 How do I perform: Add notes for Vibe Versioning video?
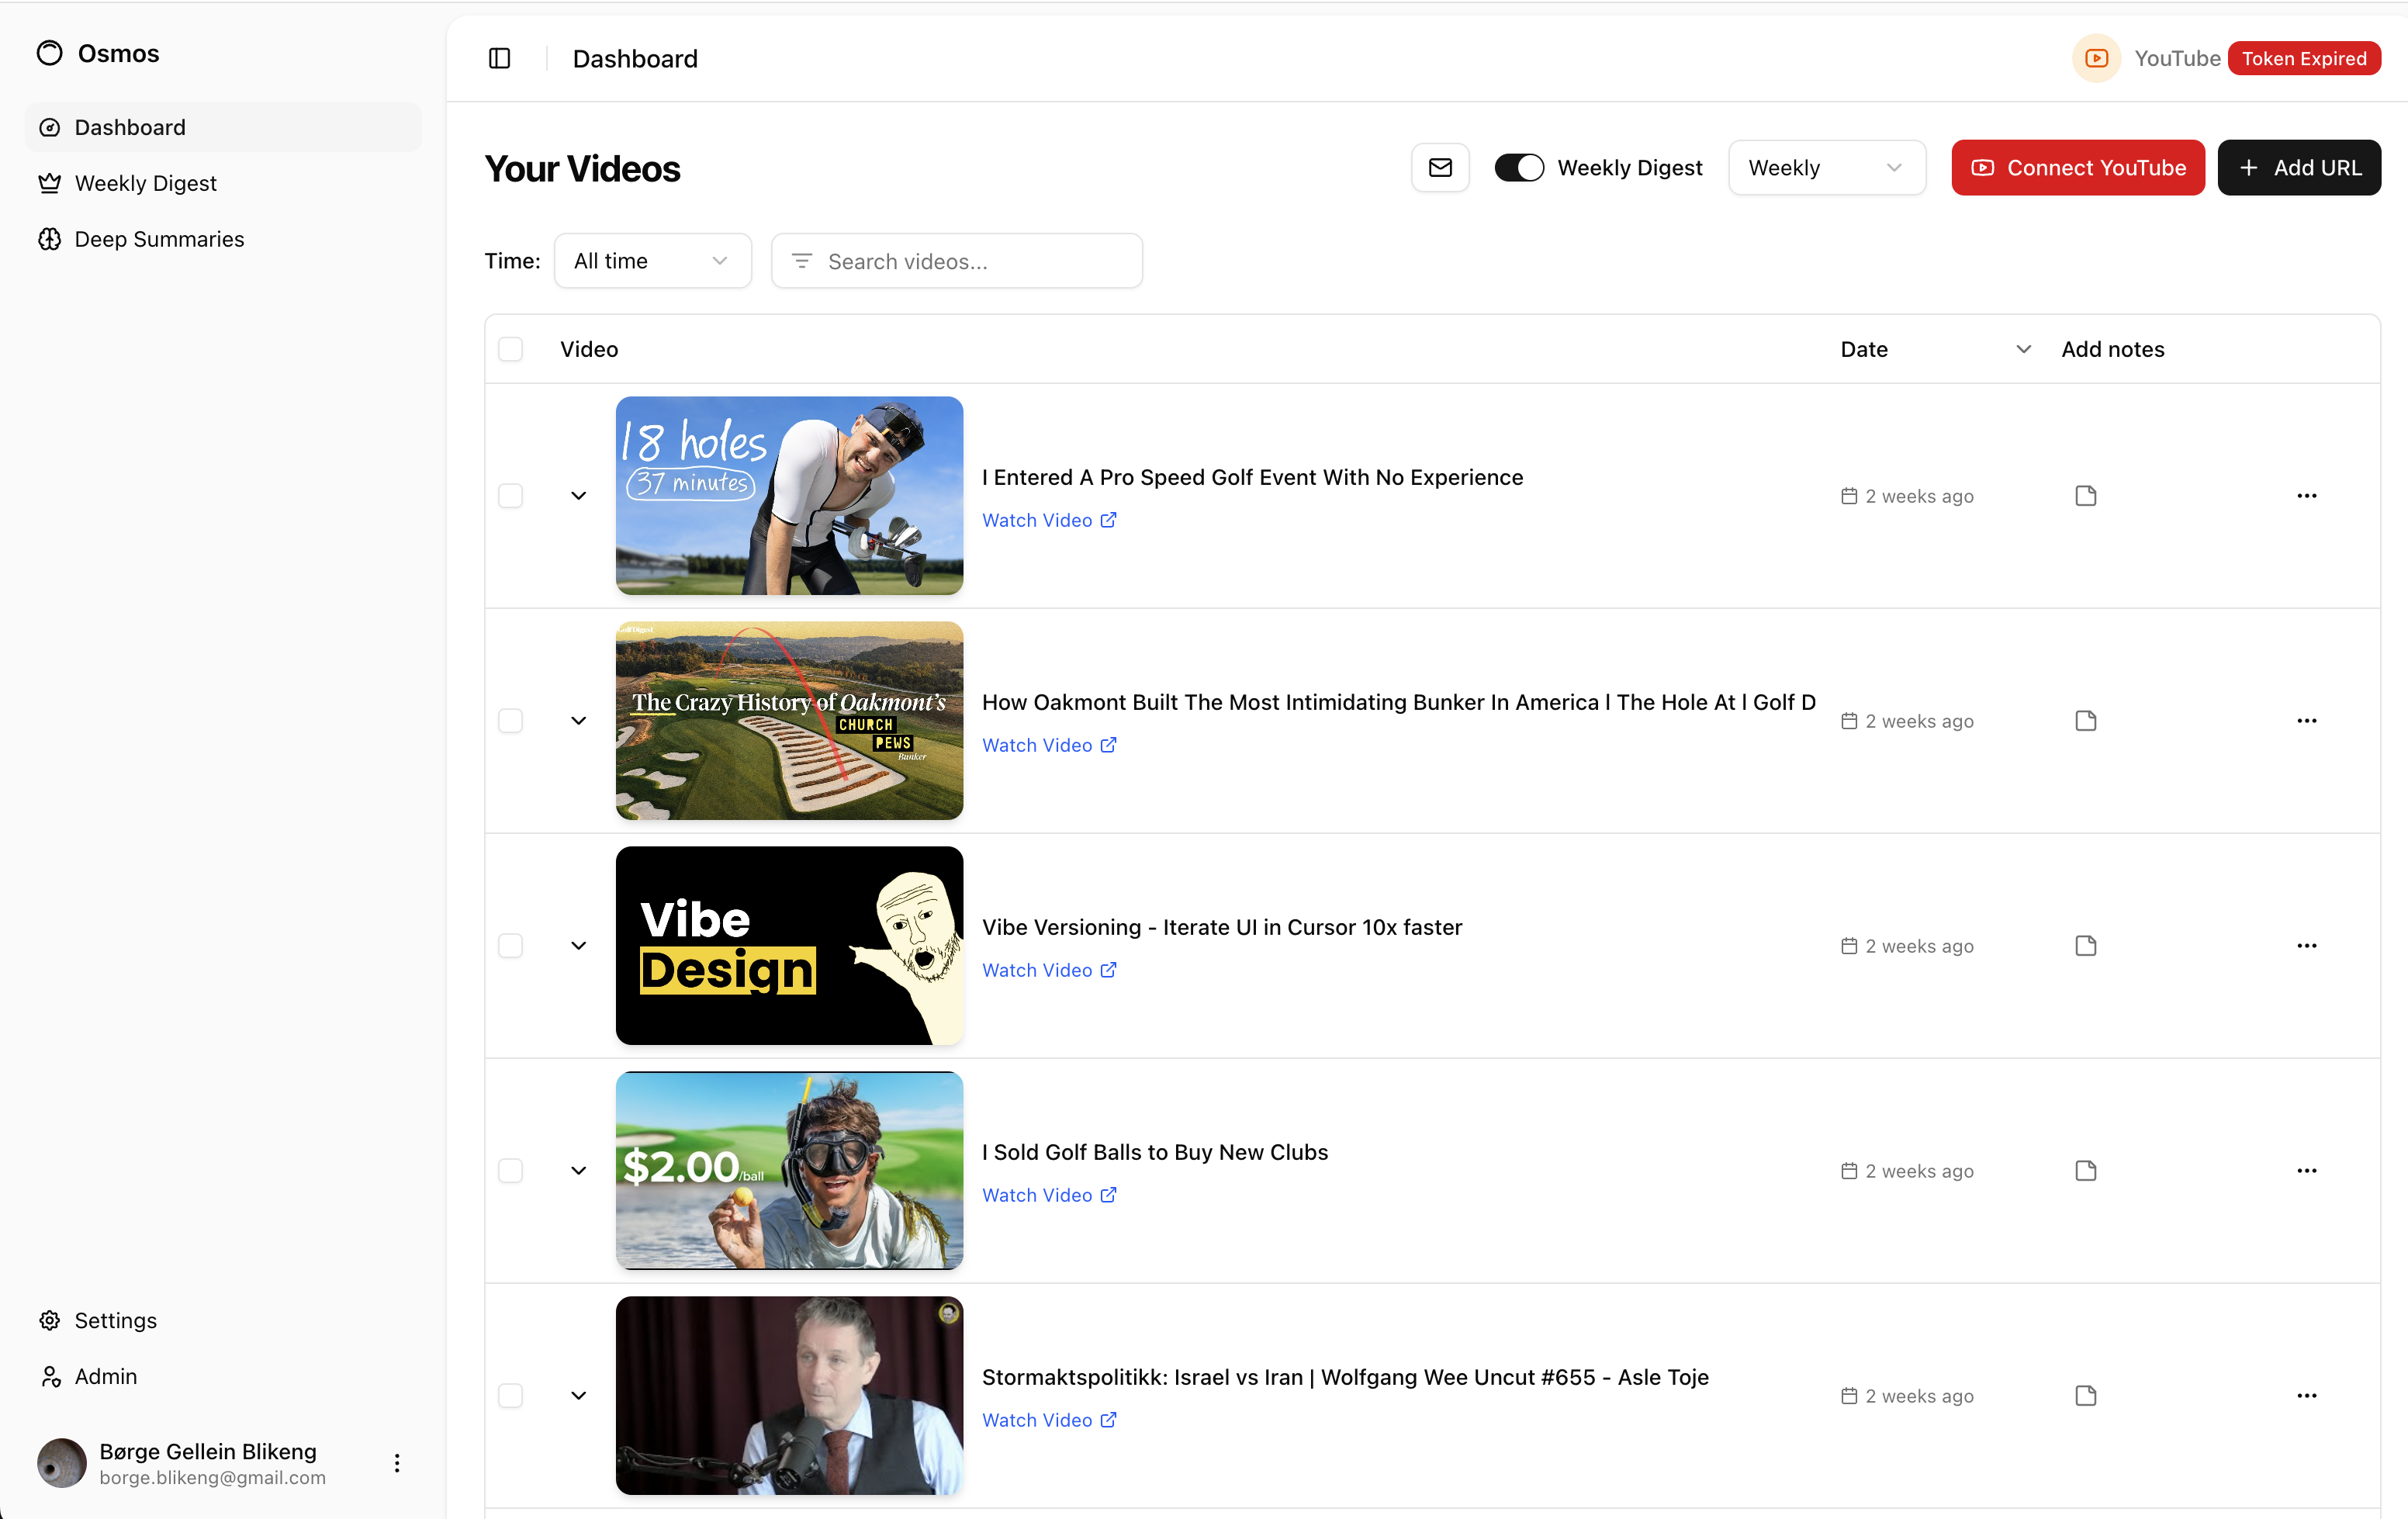point(2086,946)
